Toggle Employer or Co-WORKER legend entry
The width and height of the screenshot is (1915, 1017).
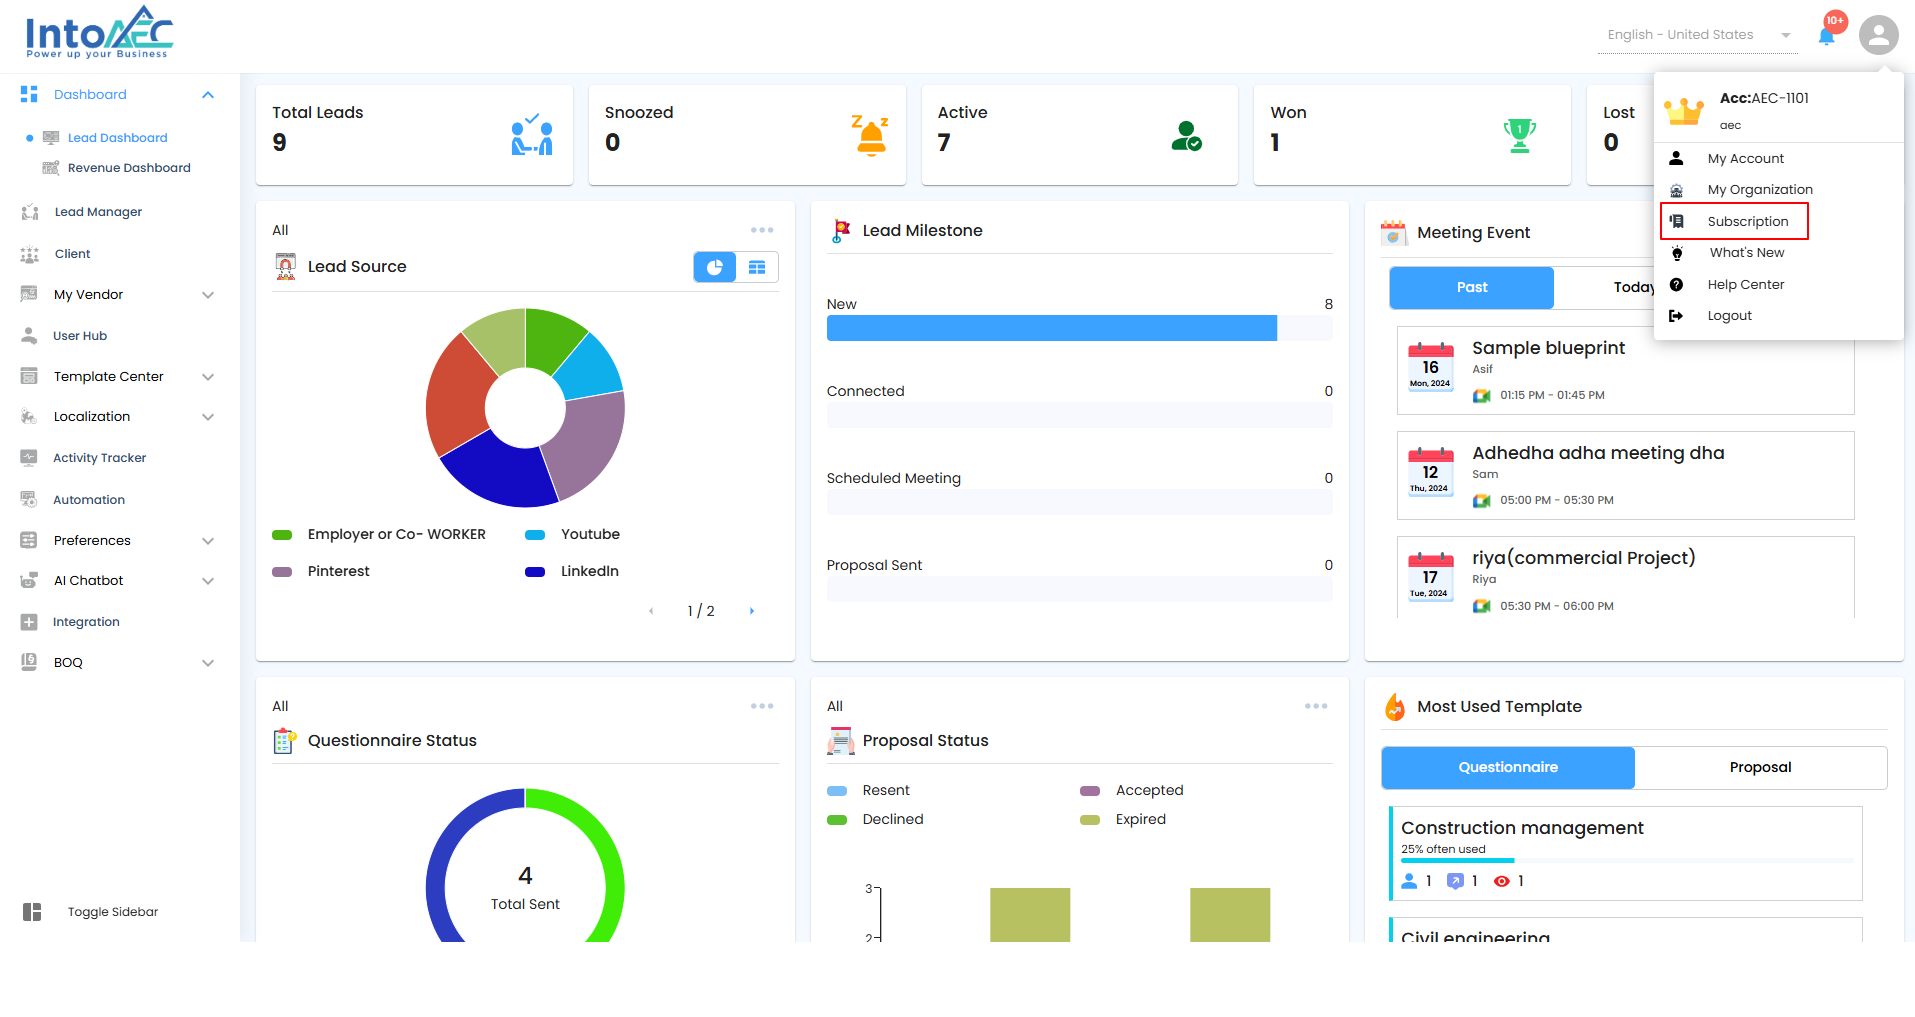[379, 535]
